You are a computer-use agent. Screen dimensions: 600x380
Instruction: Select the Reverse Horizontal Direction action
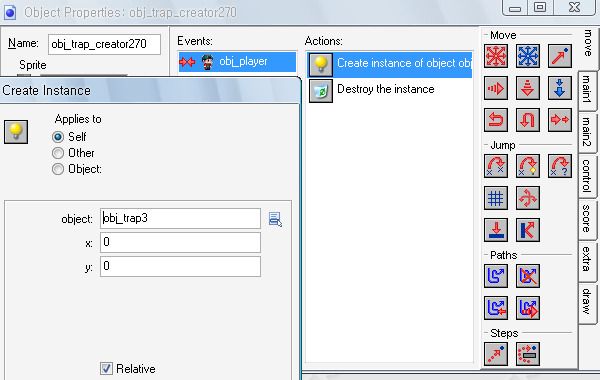click(x=496, y=120)
